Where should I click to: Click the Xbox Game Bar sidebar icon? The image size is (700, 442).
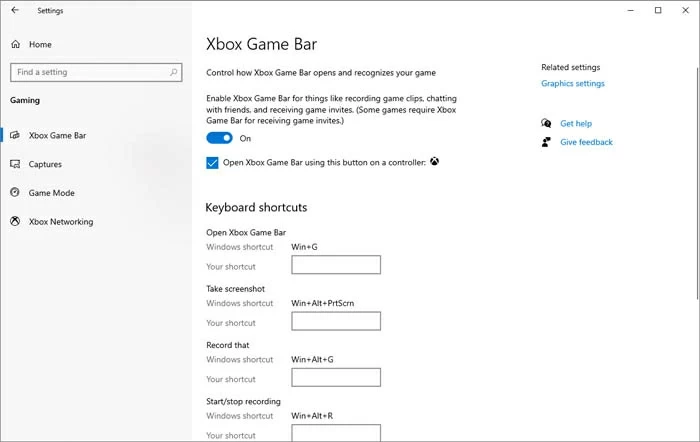pos(15,135)
